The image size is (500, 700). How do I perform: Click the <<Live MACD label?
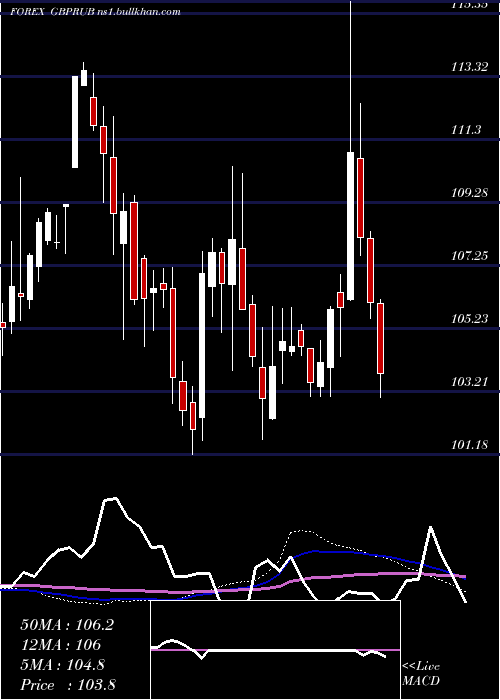pos(421,673)
